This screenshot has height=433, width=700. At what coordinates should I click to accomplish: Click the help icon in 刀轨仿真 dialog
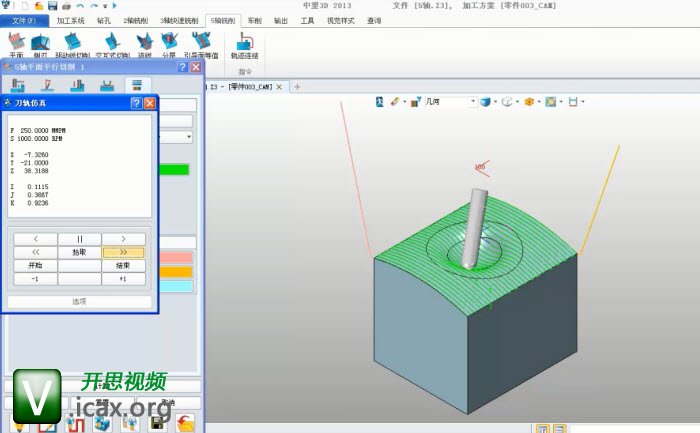[136, 103]
